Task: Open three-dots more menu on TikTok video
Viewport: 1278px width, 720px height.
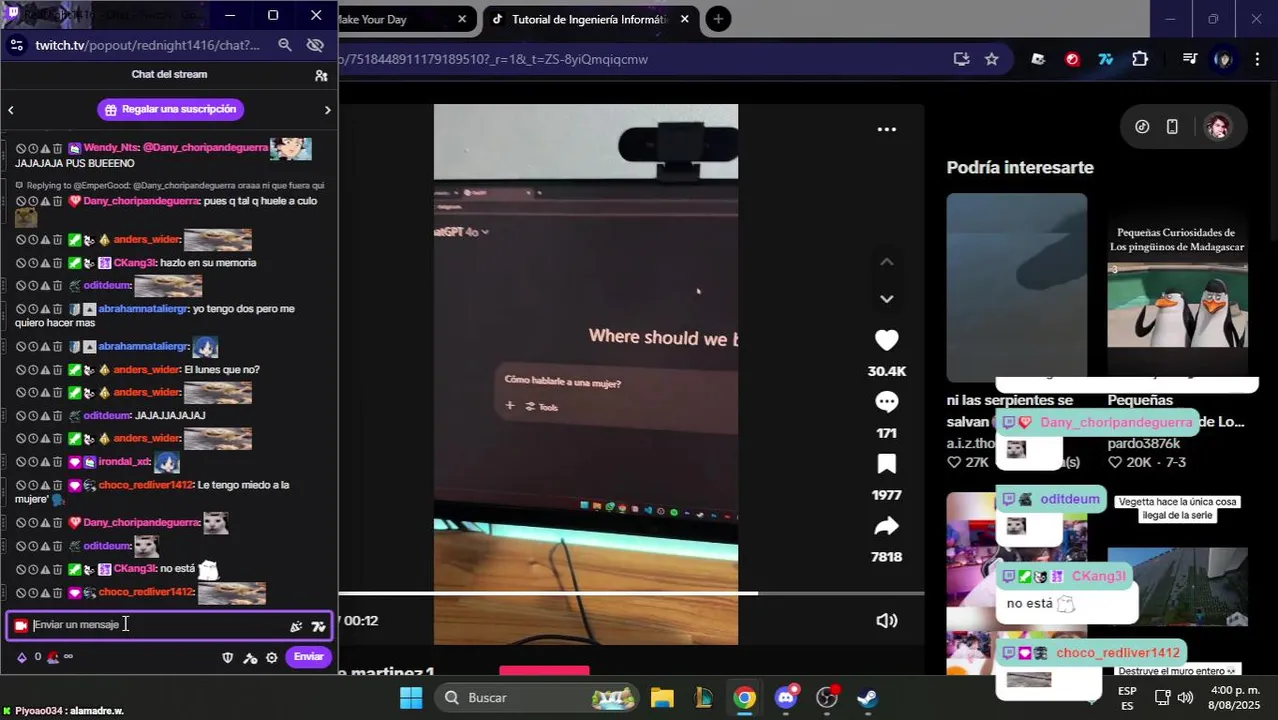Action: tap(886, 129)
